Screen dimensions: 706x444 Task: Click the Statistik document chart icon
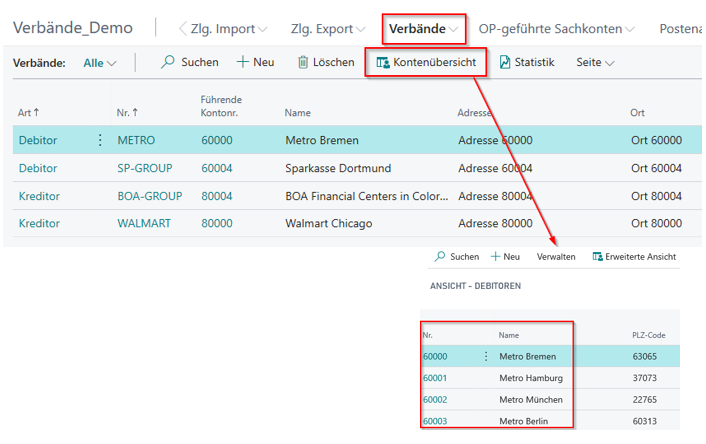[x=505, y=62]
